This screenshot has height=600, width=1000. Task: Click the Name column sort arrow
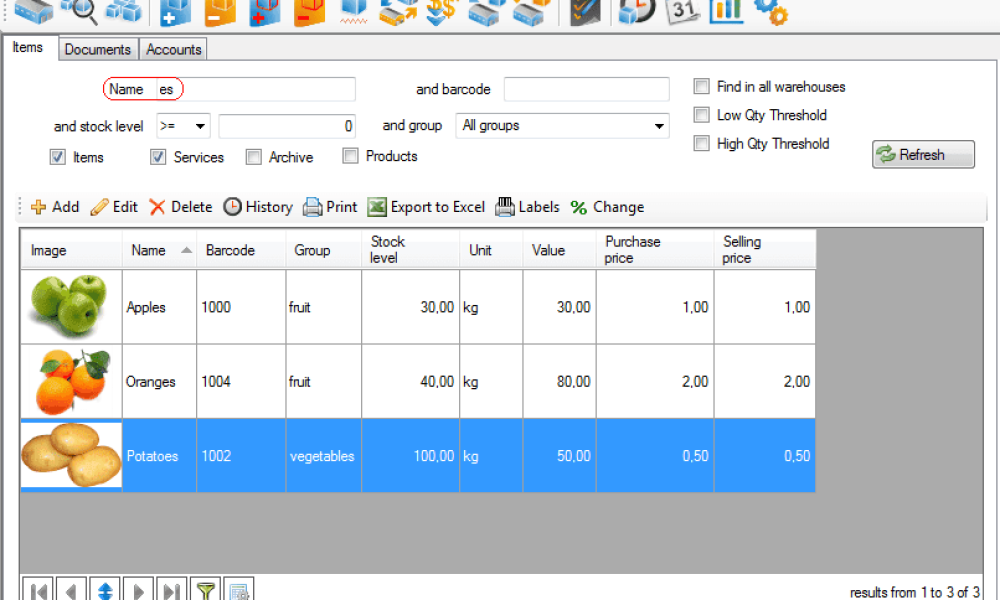tap(186, 250)
